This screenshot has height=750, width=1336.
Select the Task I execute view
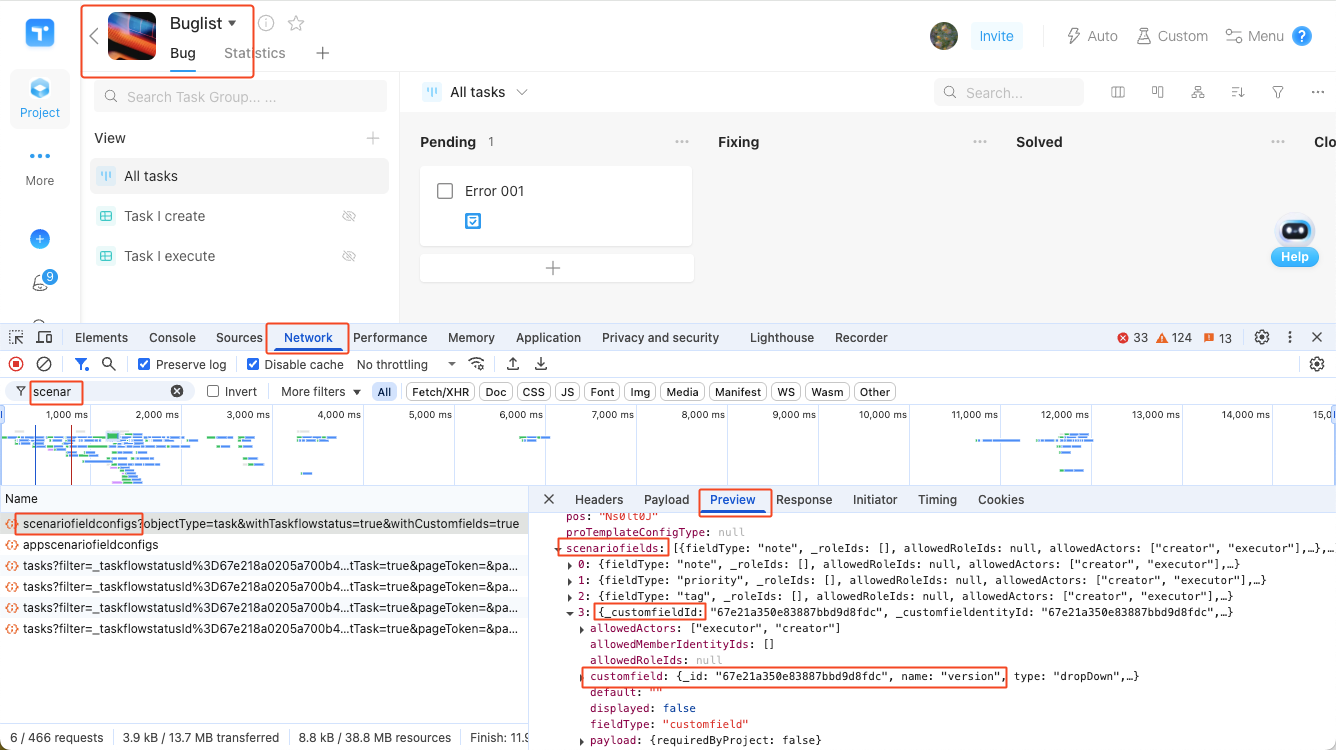(239, 256)
